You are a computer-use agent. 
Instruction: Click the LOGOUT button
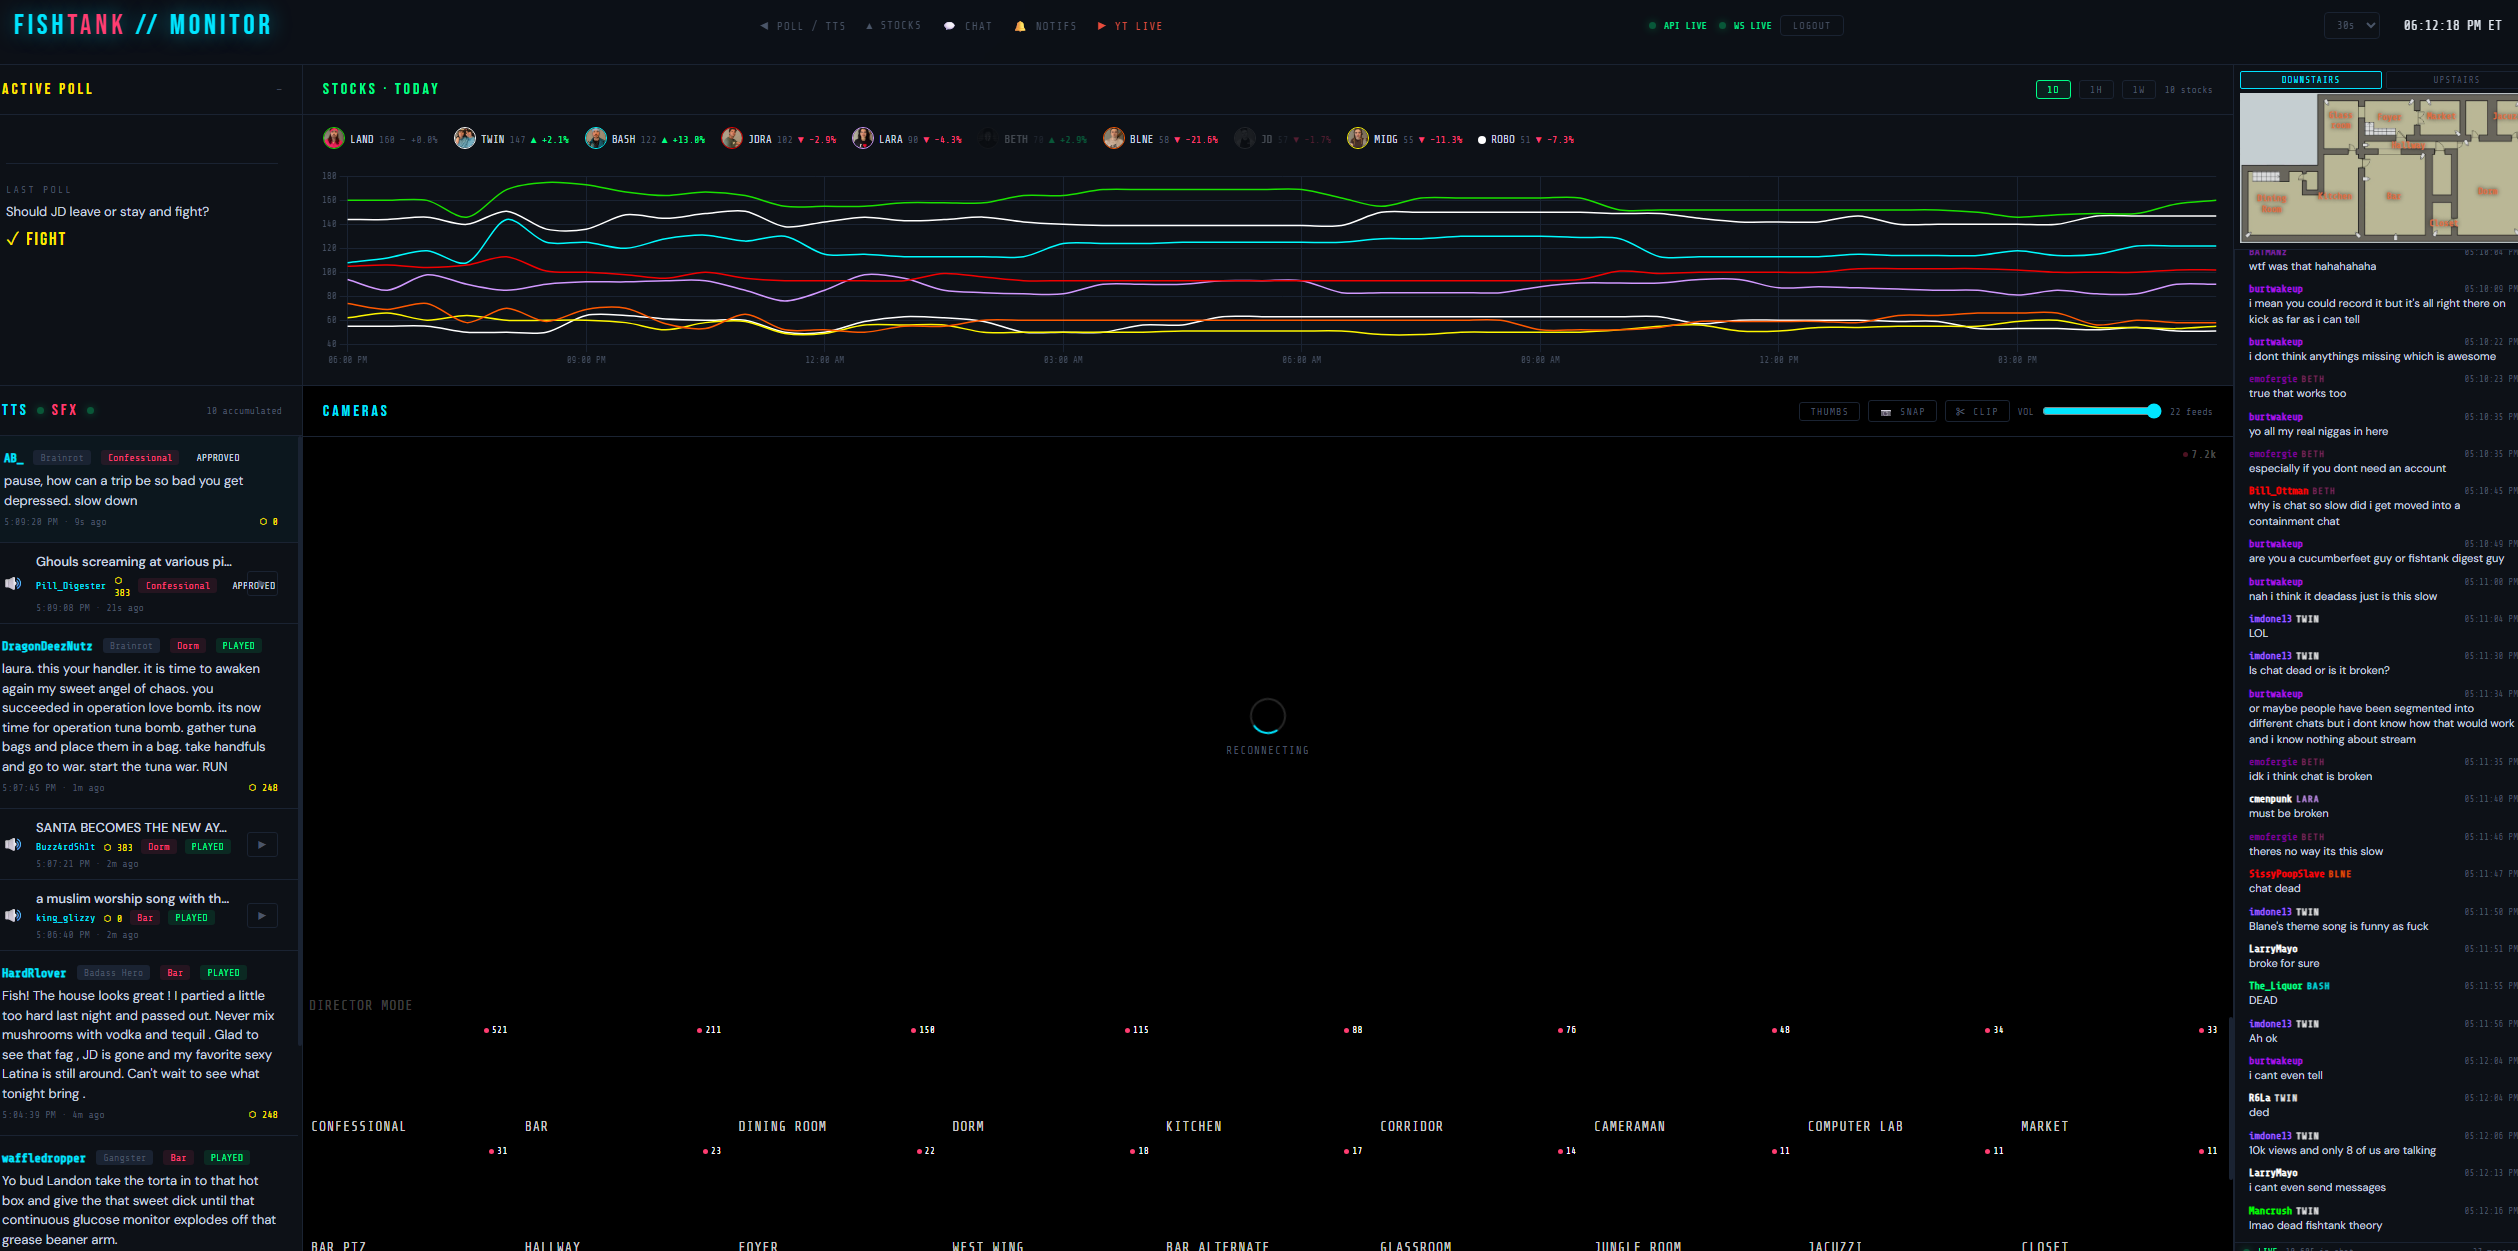[1811, 26]
